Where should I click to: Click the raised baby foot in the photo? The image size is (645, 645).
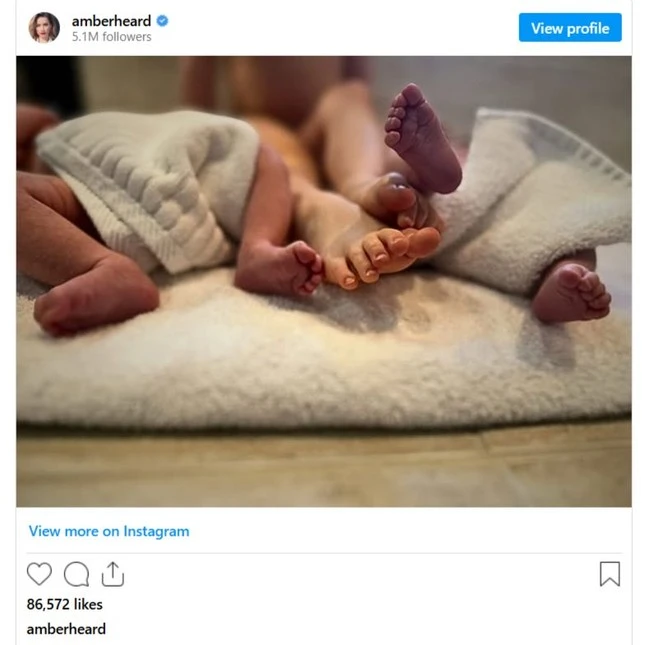[x=422, y=140]
